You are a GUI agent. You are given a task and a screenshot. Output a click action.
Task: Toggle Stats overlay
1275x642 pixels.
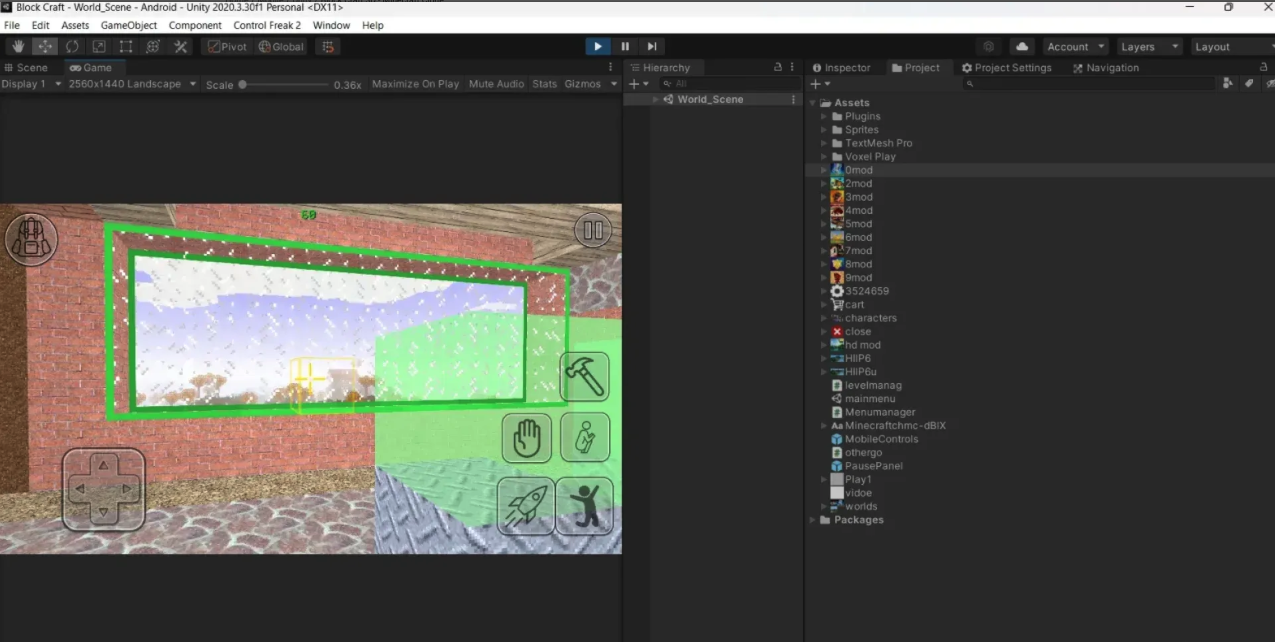pyautogui.click(x=545, y=84)
